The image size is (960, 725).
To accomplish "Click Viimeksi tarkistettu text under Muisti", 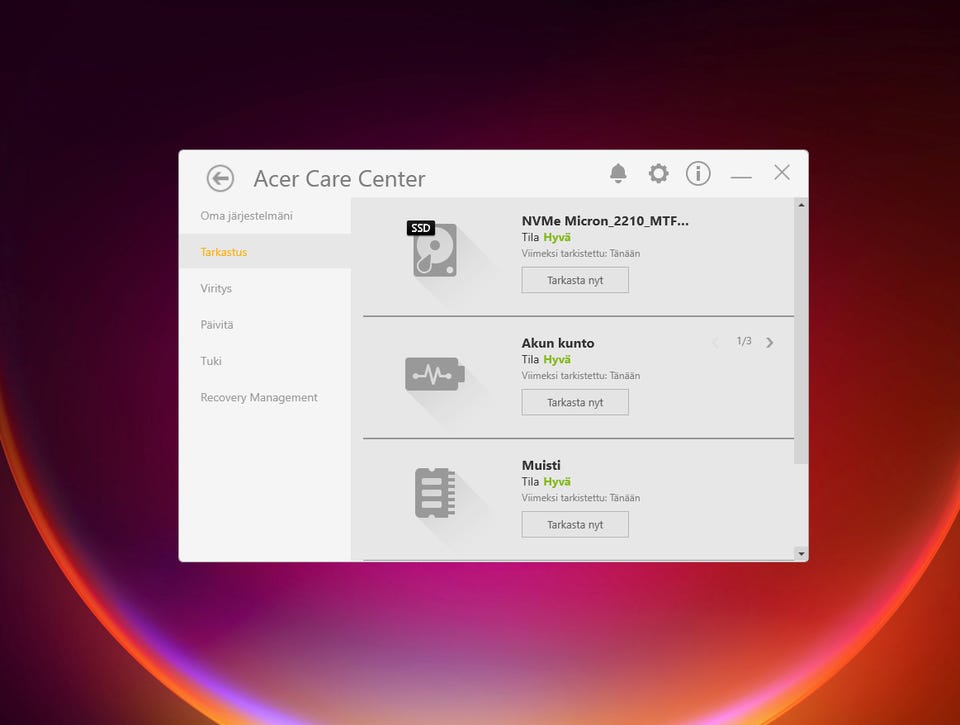I will pyautogui.click(x=580, y=498).
